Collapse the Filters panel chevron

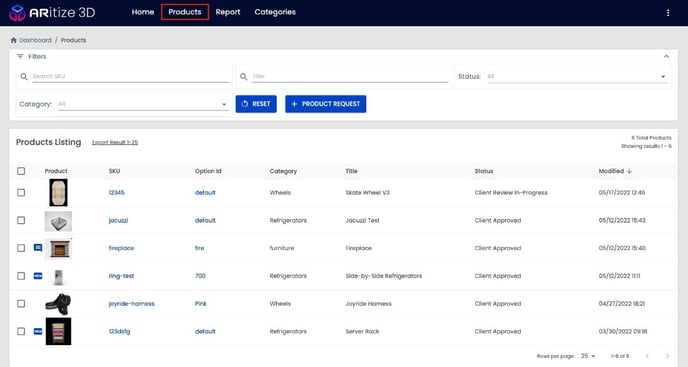pyautogui.click(x=666, y=56)
